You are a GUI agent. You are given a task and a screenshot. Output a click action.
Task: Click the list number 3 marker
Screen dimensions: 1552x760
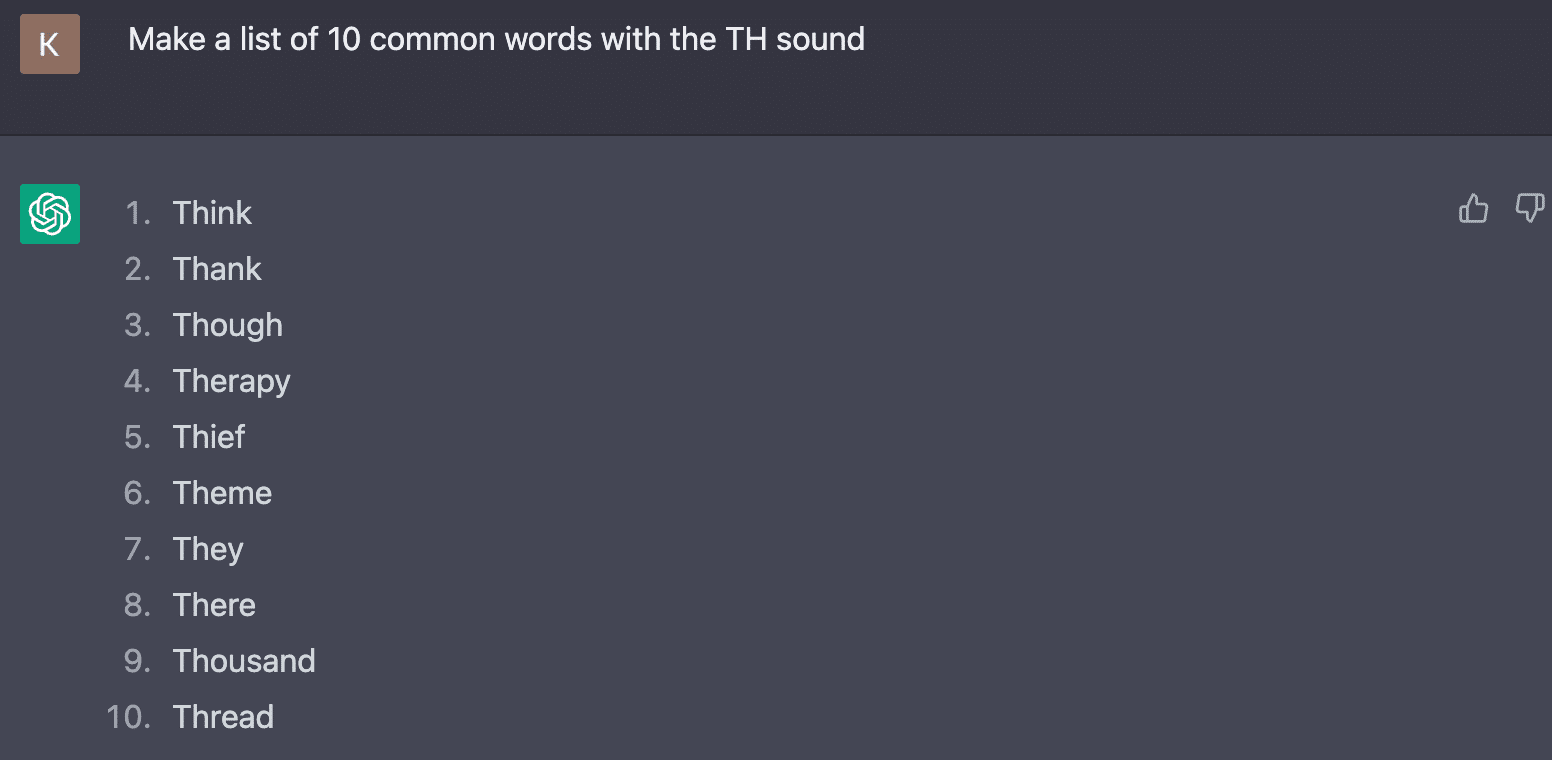coord(137,325)
